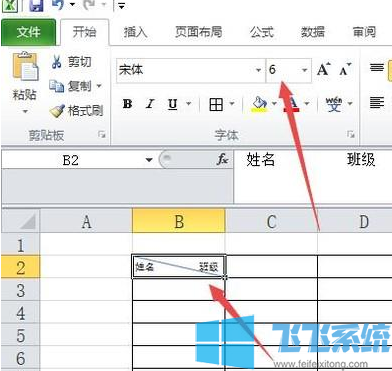Viewport: 392px width, 371px height.
Task: Switch to the Review (审阅) tab
Action: tap(364, 32)
